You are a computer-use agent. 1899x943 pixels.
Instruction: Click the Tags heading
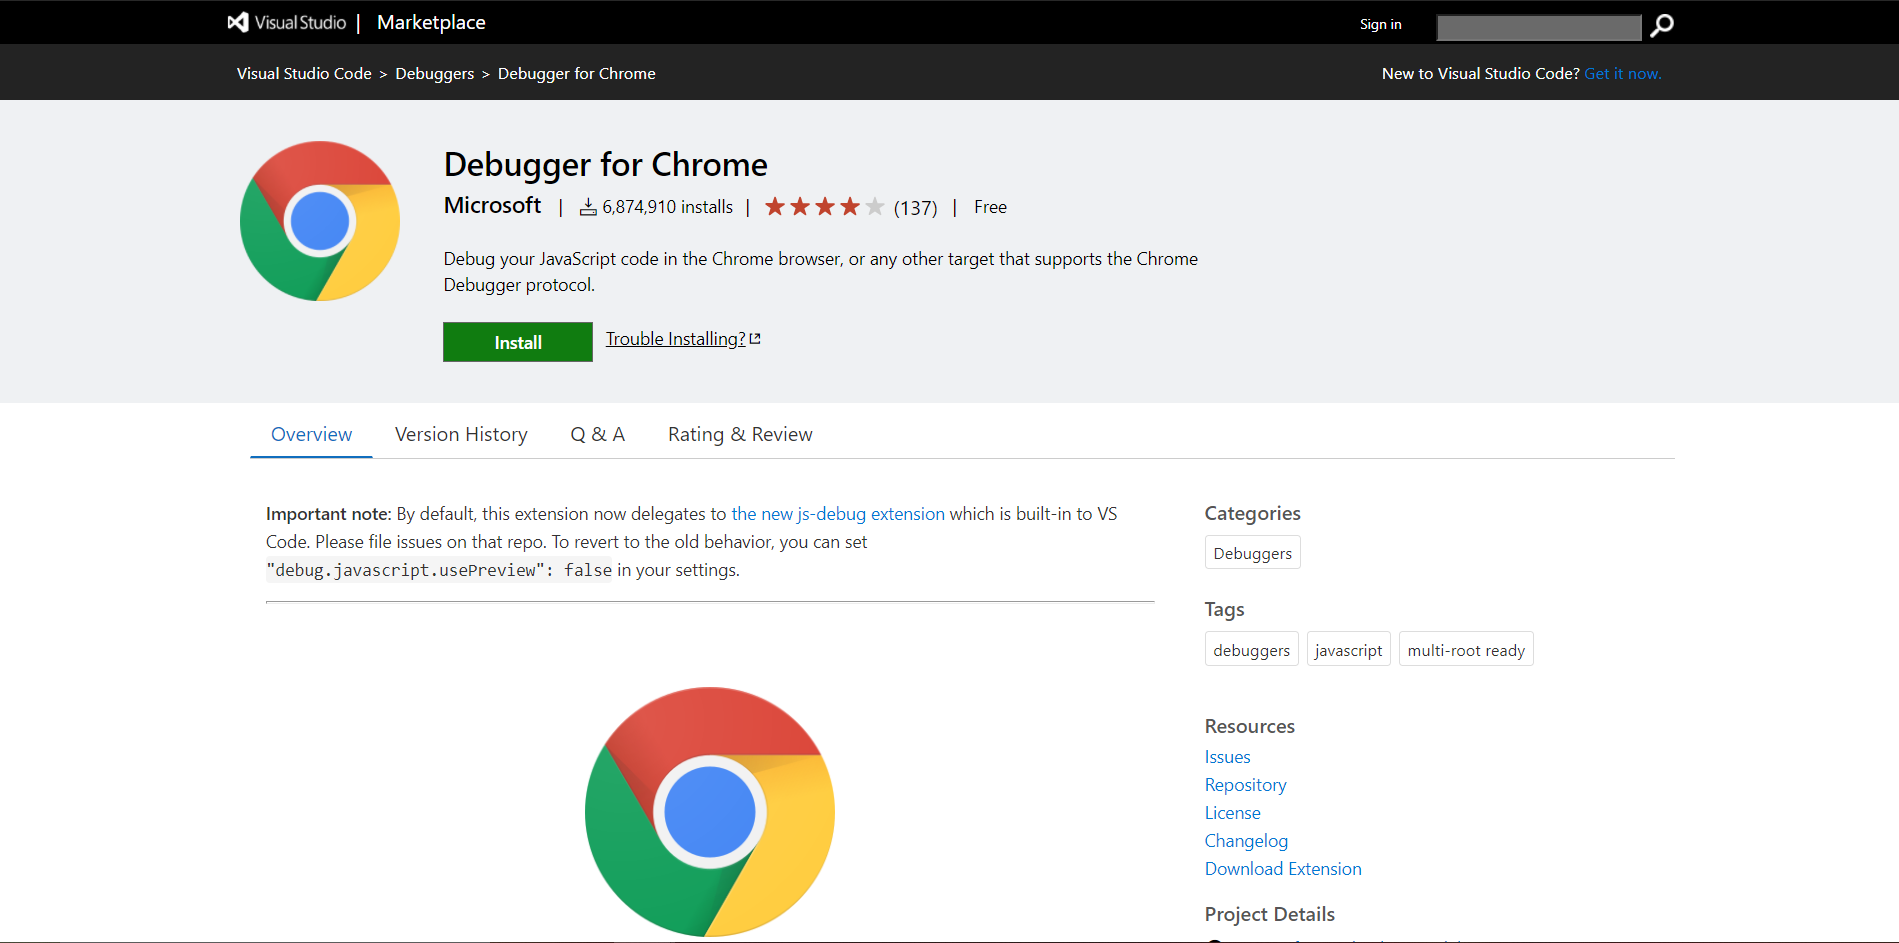pos(1224,609)
